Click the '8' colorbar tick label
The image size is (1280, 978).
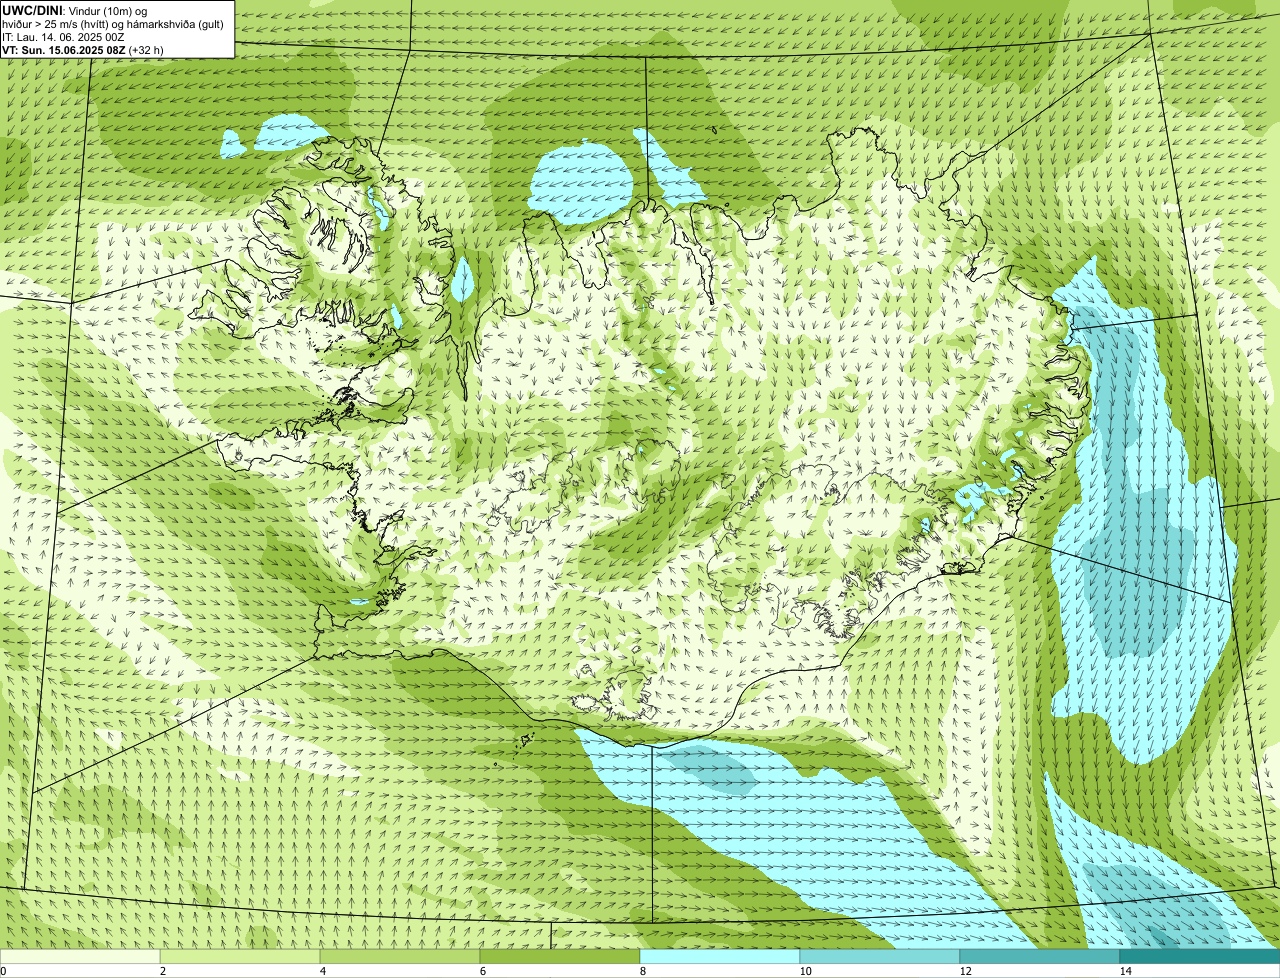click(641, 971)
